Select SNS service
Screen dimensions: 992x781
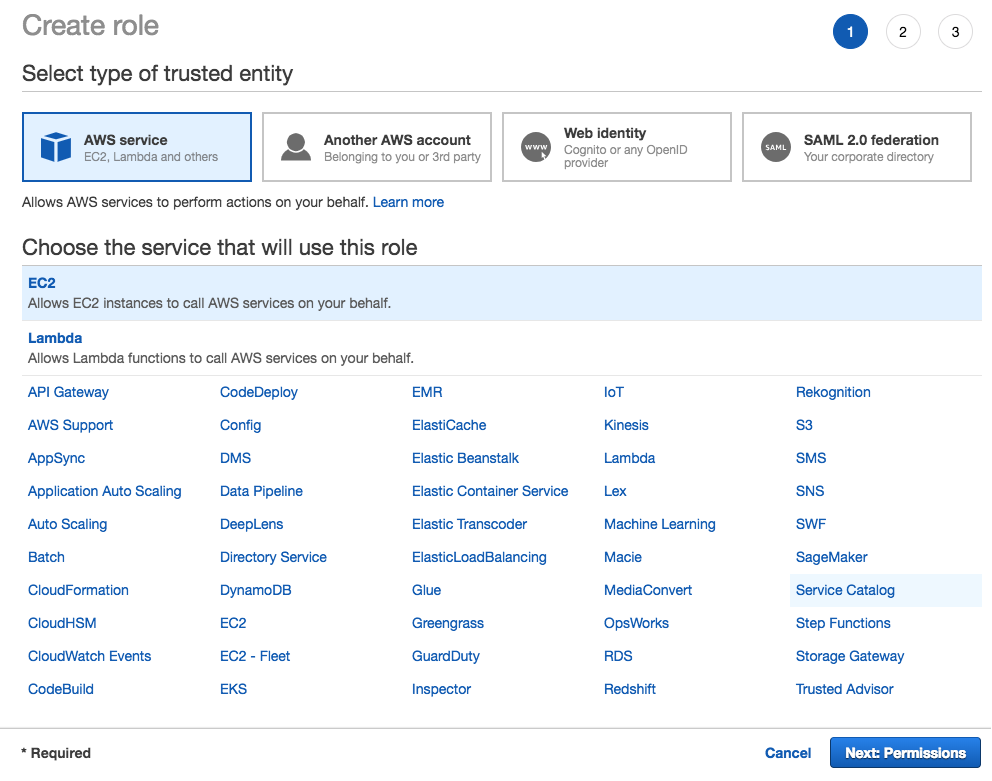[810, 491]
